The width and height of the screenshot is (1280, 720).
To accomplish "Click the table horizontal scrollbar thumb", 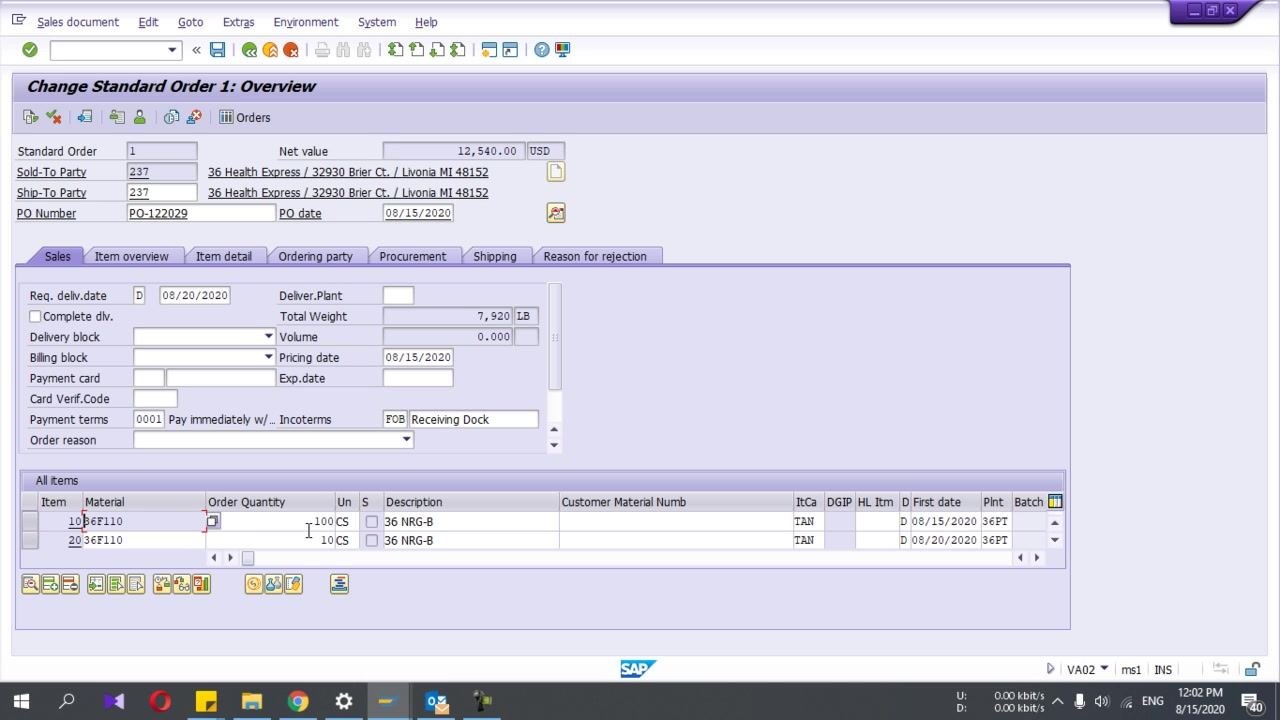I will click(248, 558).
